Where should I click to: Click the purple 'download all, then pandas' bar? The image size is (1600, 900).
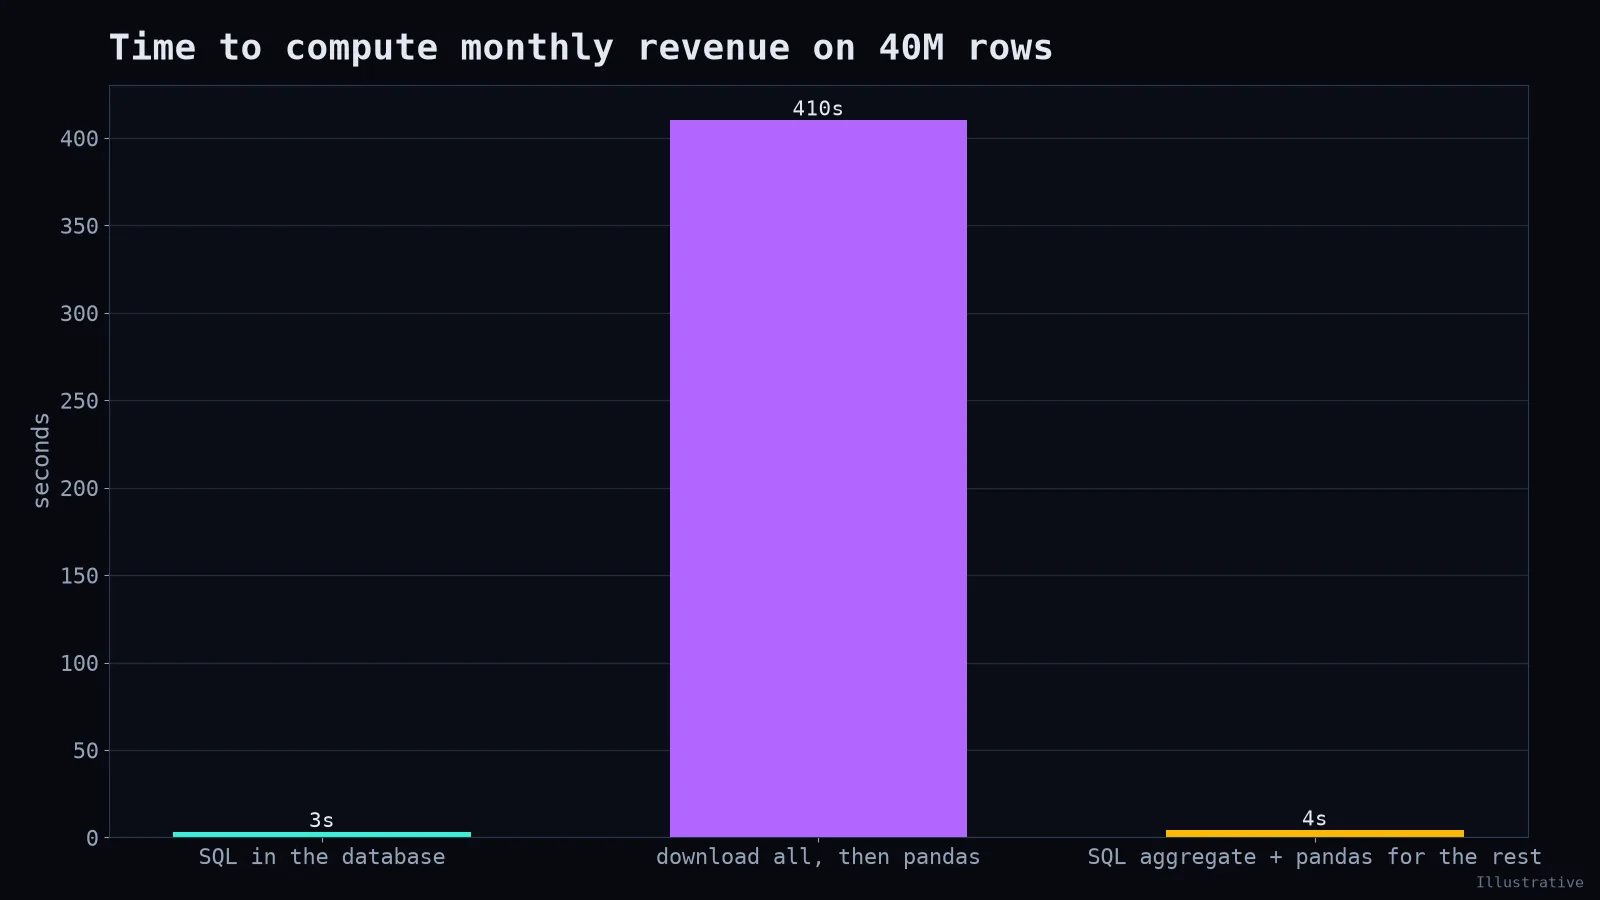coord(818,478)
